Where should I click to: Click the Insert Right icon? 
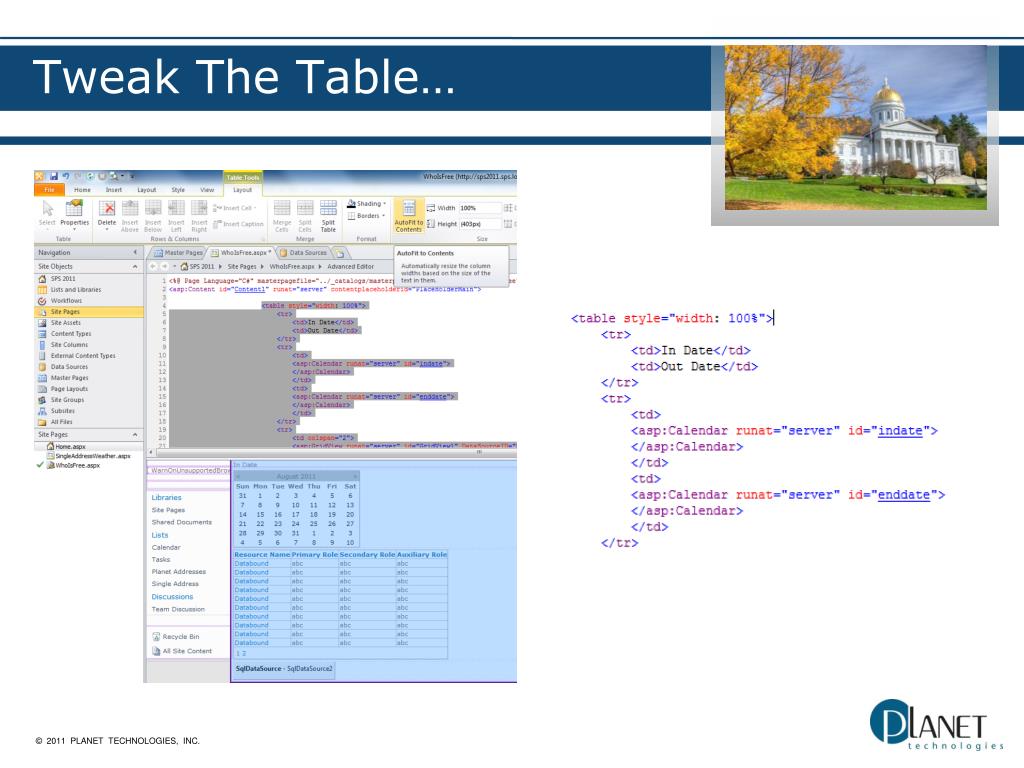point(199,208)
